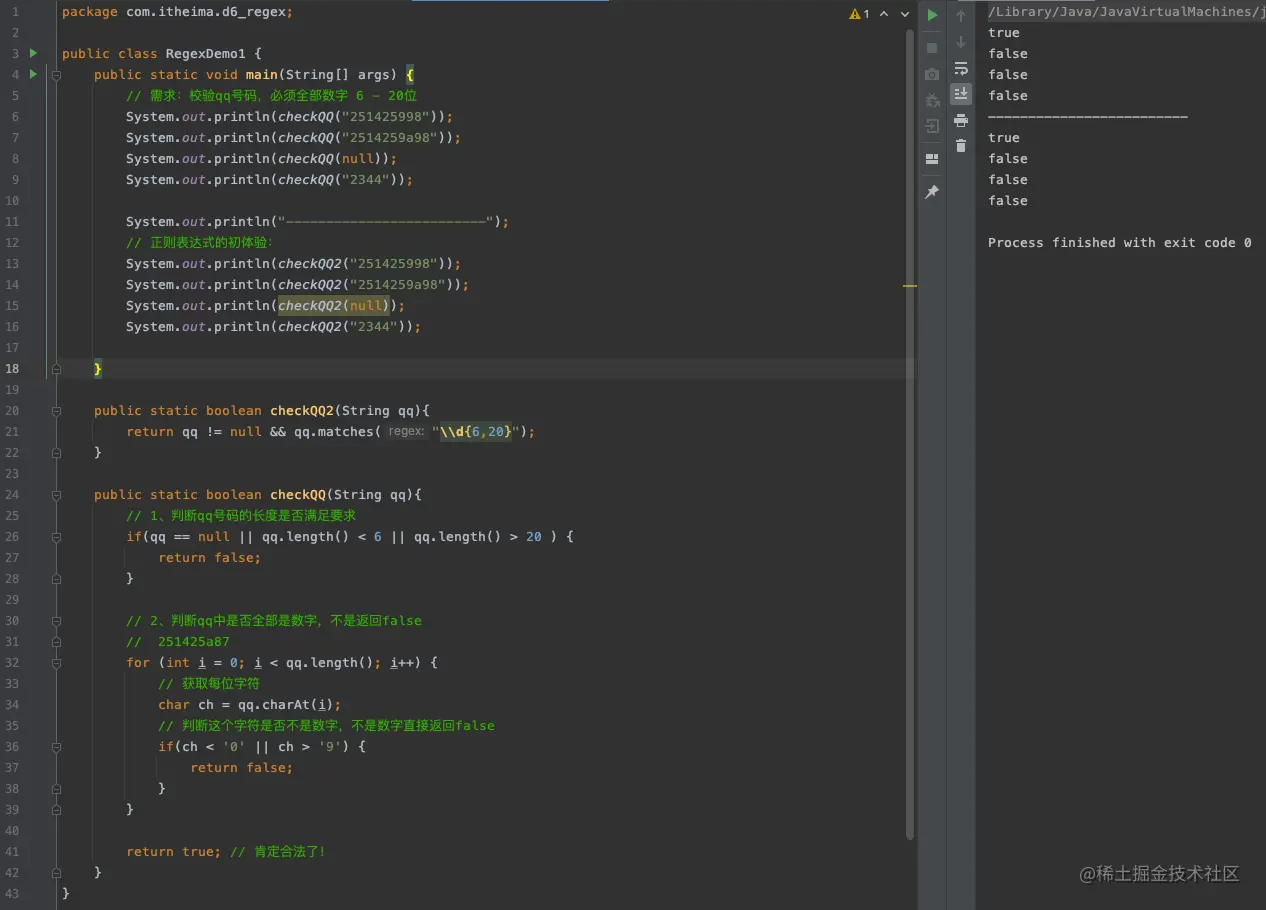Click the 'char ch = qq.charAt(i);' line
This screenshot has width=1266, height=910.
[250, 705]
